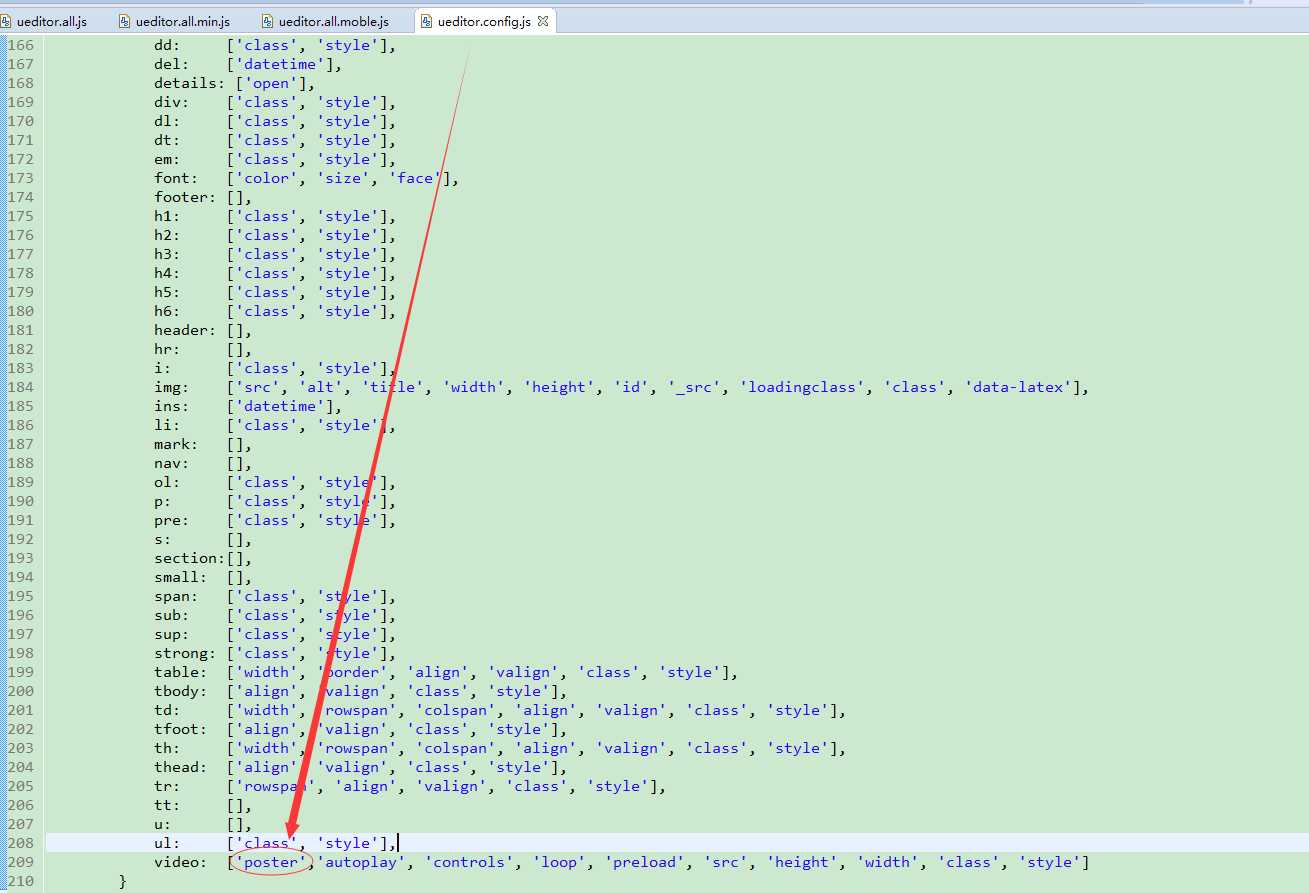Click 'size' in the font line
This screenshot has height=893, width=1309.
[x=345, y=178]
